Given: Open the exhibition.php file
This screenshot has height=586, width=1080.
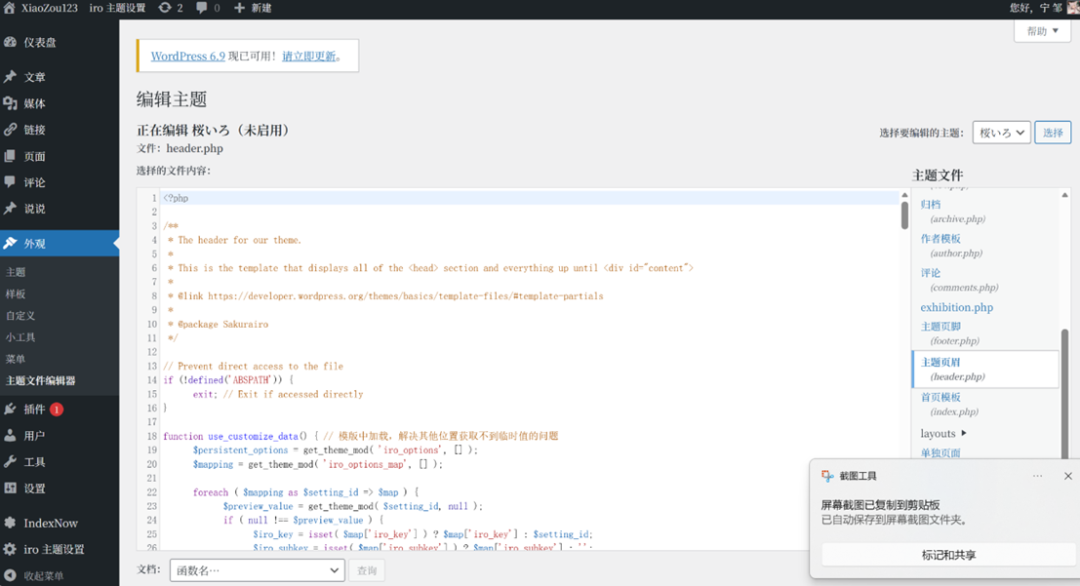Looking at the screenshot, I should coord(957,307).
